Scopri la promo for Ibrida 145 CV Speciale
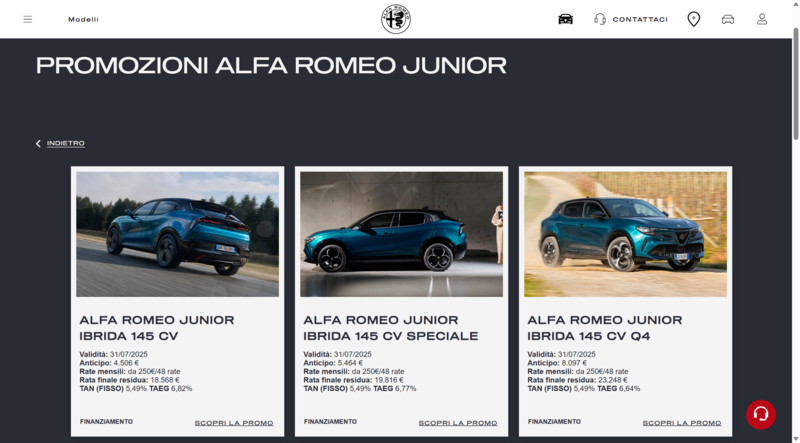 458,423
